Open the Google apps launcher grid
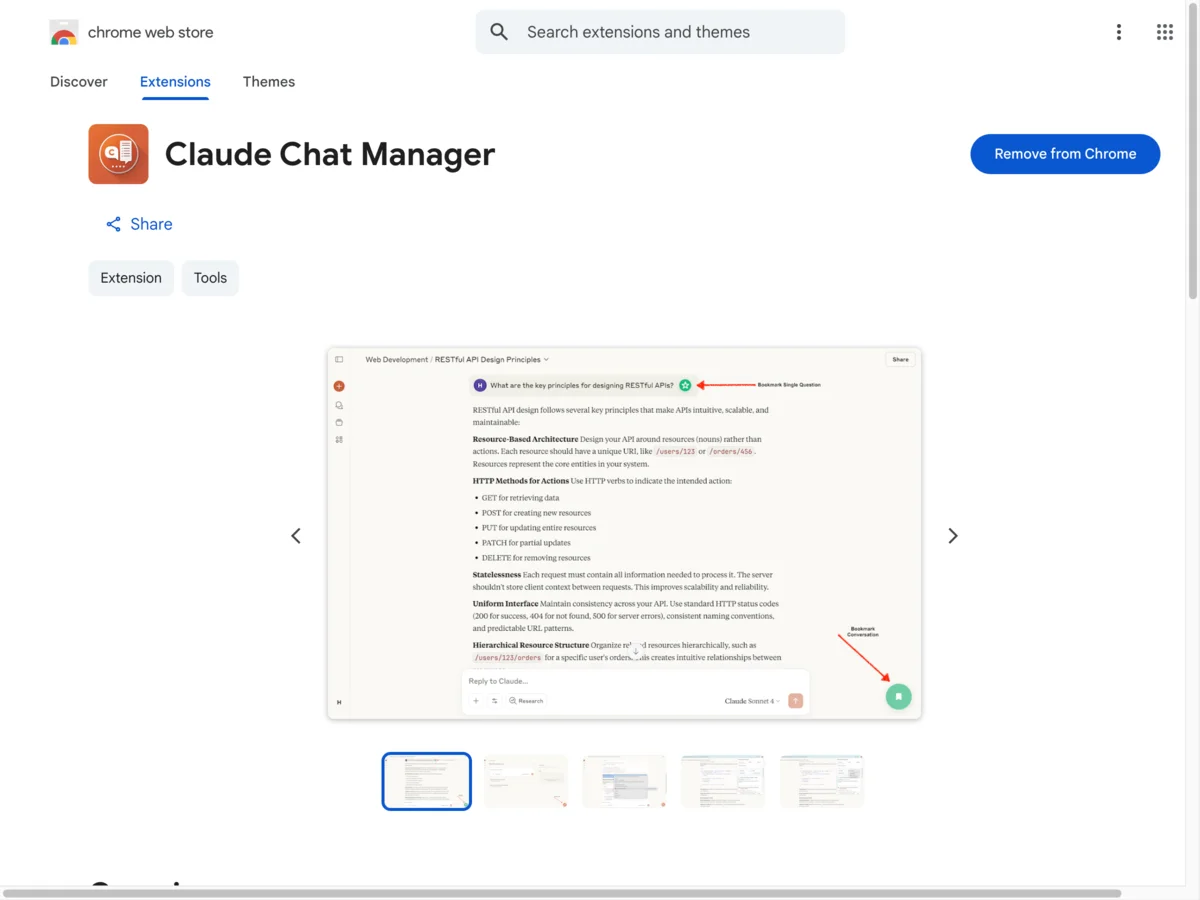The height and width of the screenshot is (900, 1200). coord(1164,31)
